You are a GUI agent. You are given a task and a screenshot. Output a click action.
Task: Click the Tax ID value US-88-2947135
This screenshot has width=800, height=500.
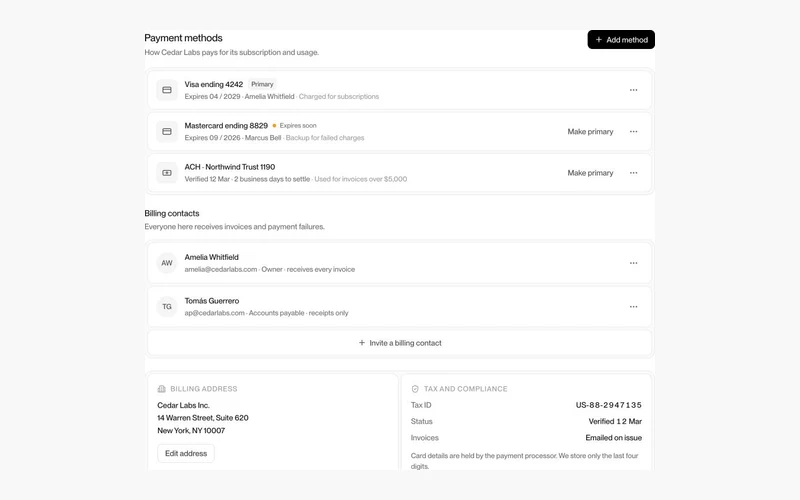609,405
